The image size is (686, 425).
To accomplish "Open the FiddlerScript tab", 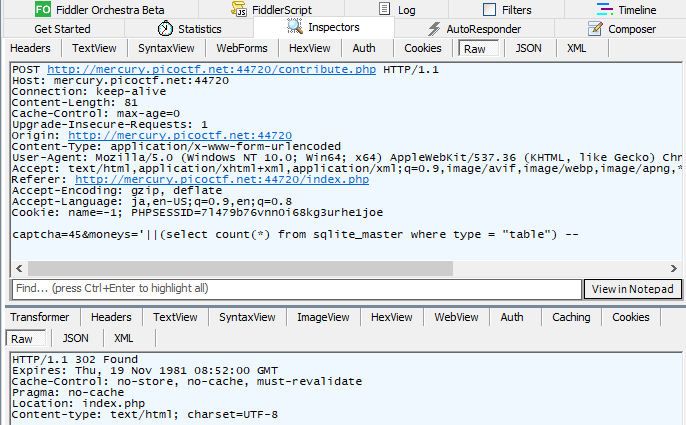I will (272, 9).
